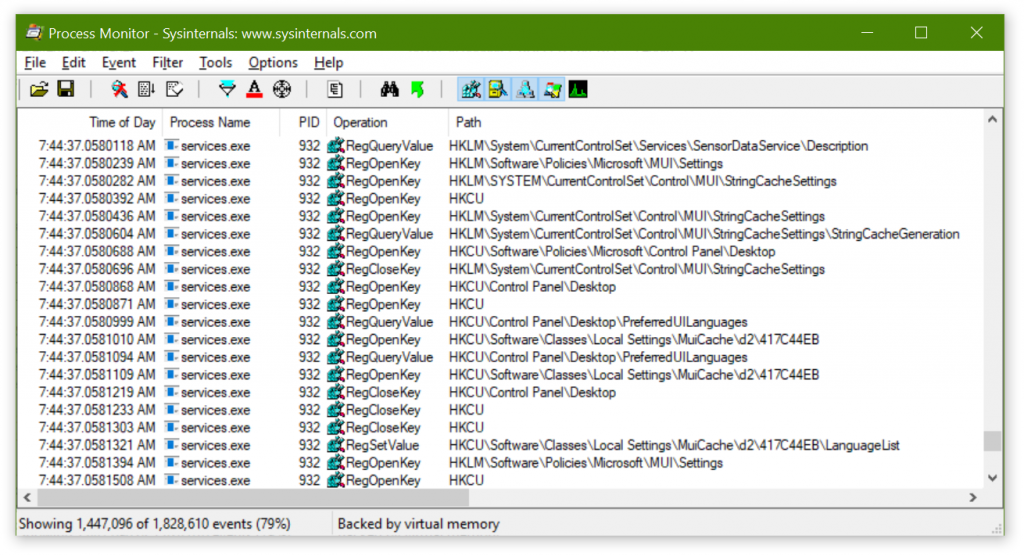Click the Save floppy disk icon
Image resolution: width=1024 pixels, height=556 pixels.
[66, 89]
